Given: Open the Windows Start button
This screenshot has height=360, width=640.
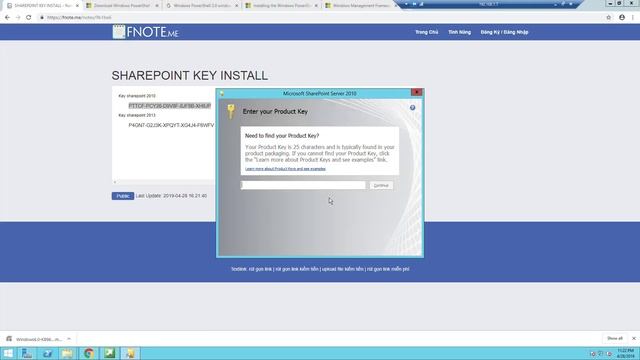Looking at the screenshot, I should (x=8, y=353).
